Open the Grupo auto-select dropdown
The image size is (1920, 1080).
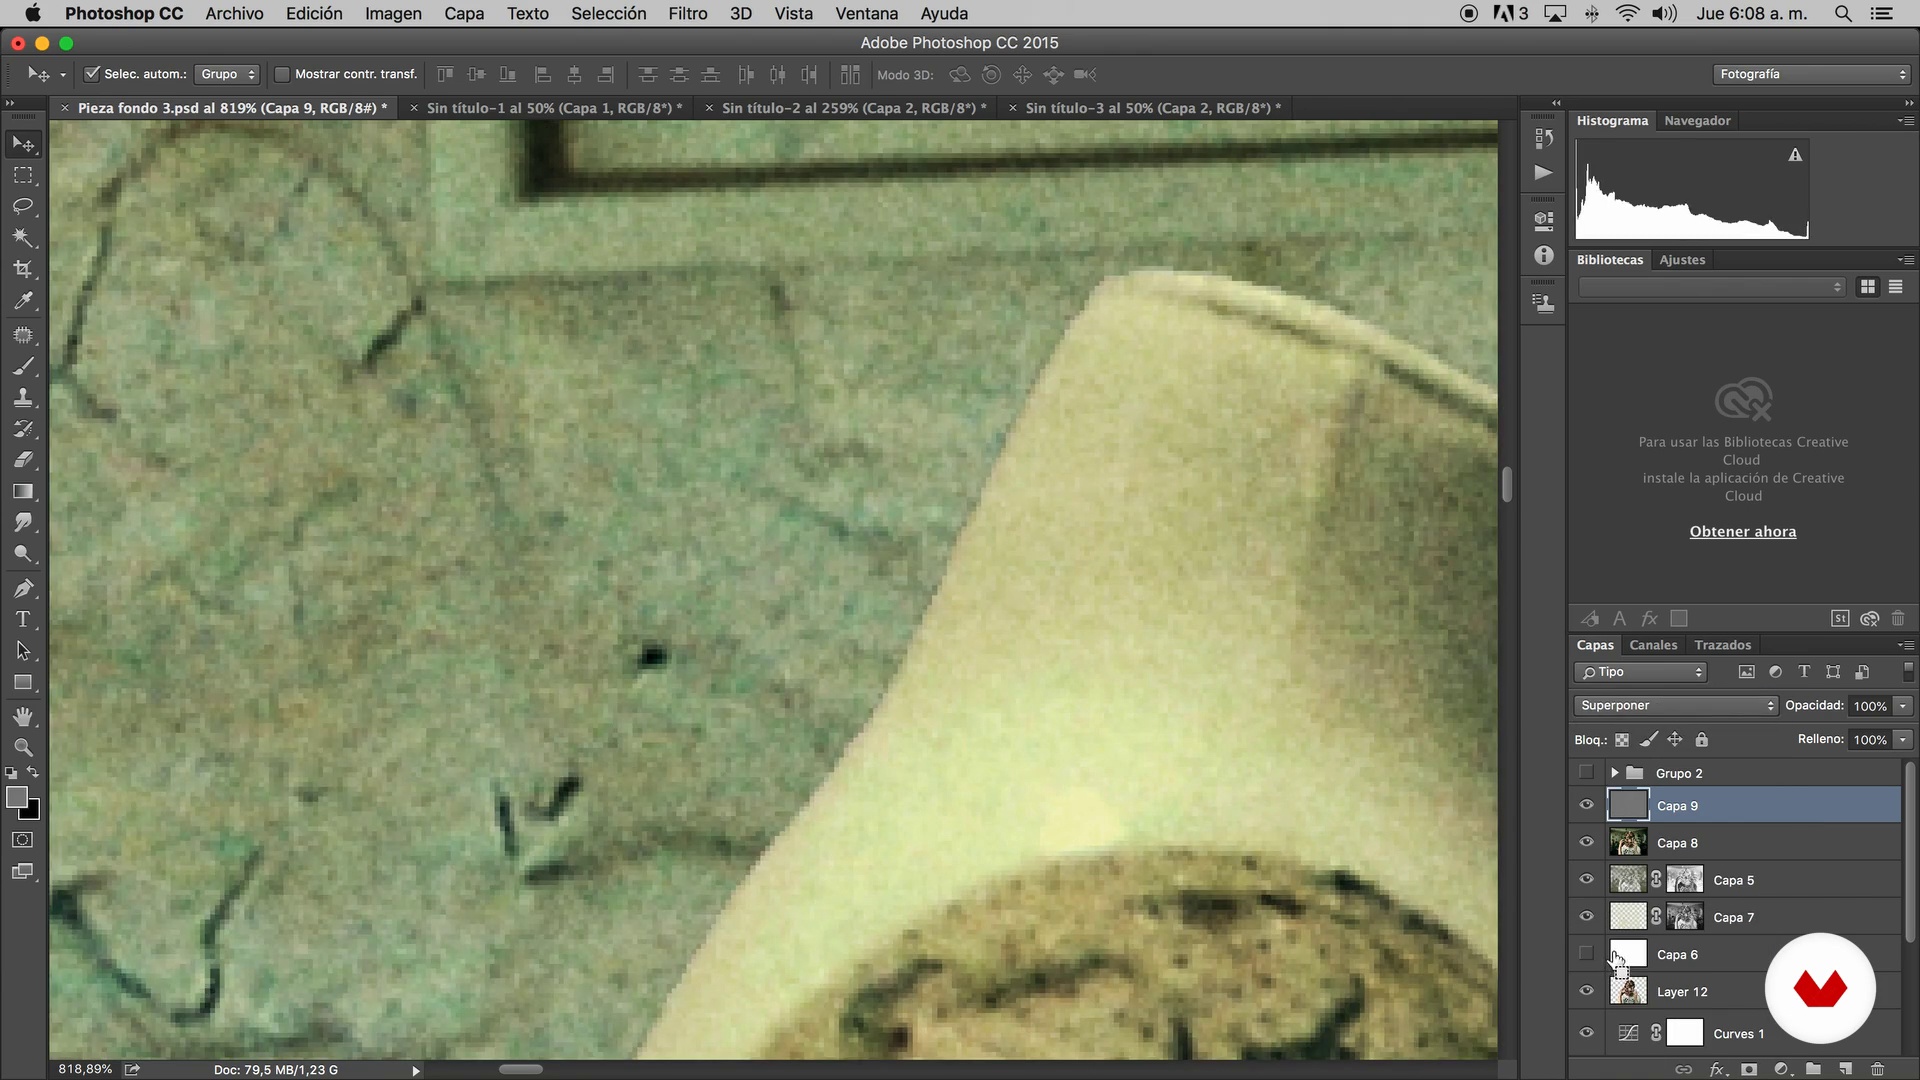click(227, 74)
